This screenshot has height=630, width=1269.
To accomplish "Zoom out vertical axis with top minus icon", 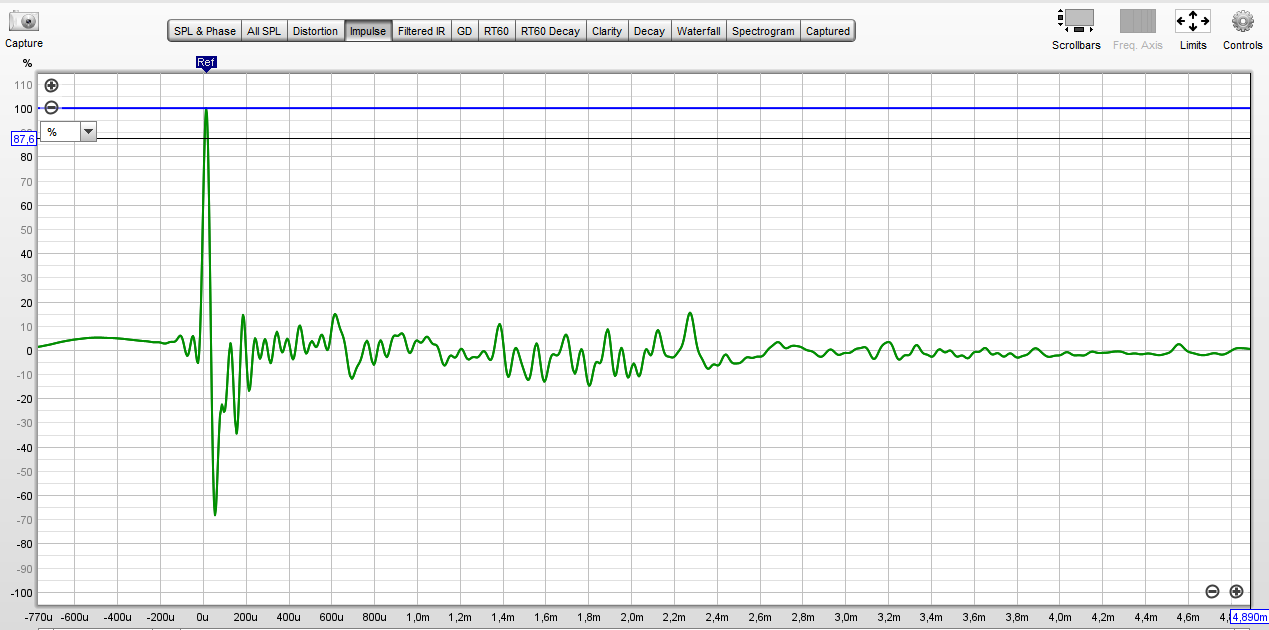I will click(x=52, y=108).
